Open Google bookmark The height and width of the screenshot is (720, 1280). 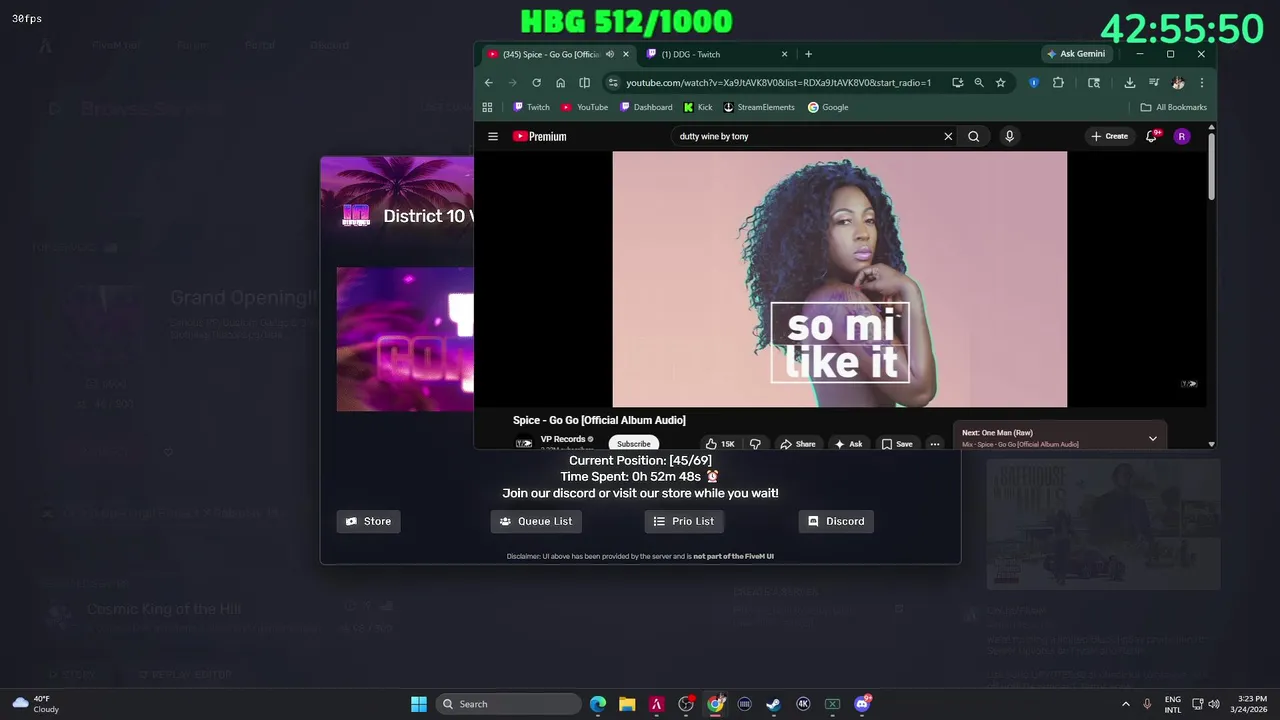[828, 107]
